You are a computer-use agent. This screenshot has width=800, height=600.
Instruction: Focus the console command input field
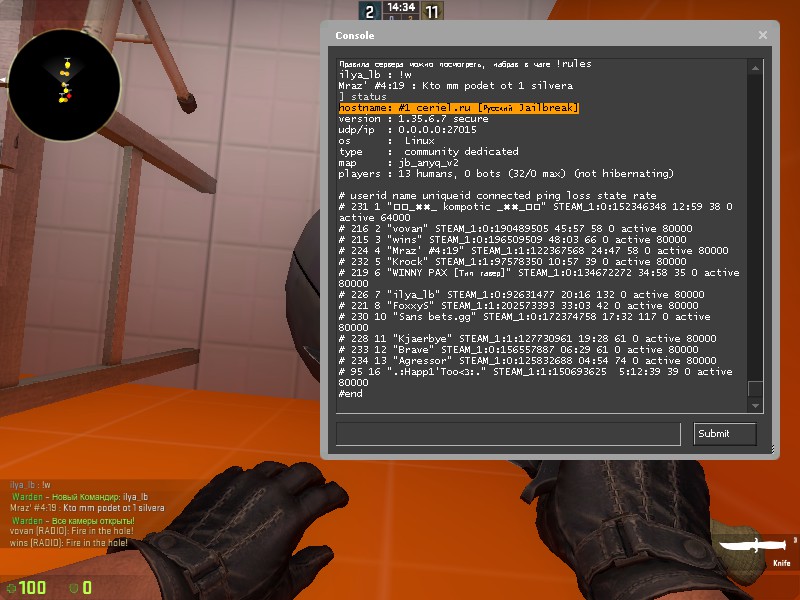pyautogui.click(x=509, y=433)
